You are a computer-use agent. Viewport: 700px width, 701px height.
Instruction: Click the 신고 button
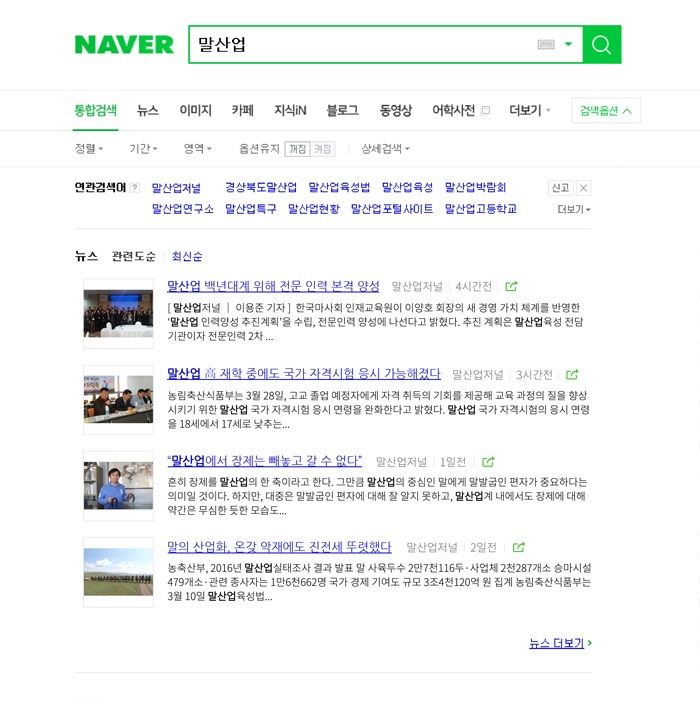click(561, 188)
